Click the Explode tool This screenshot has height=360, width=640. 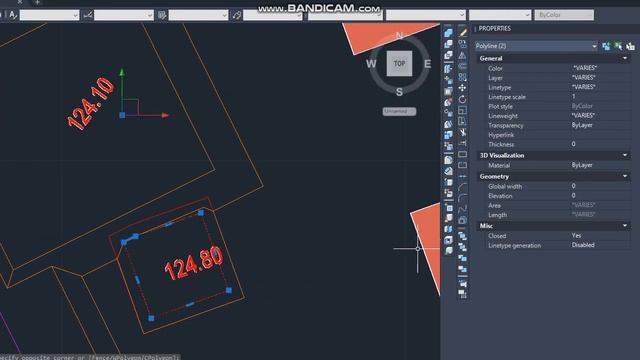point(462,220)
